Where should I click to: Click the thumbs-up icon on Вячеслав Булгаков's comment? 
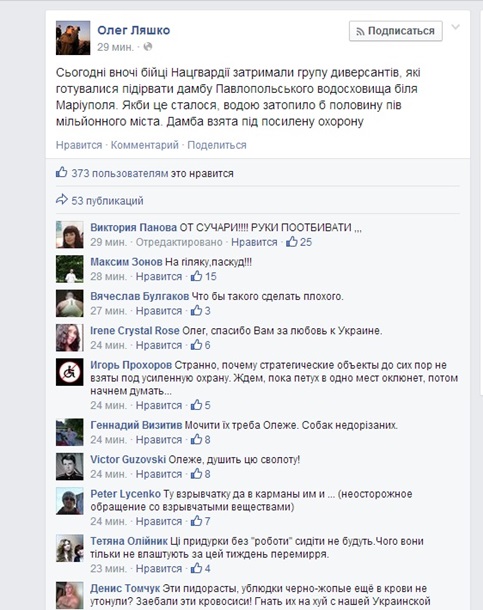point(196,310)
